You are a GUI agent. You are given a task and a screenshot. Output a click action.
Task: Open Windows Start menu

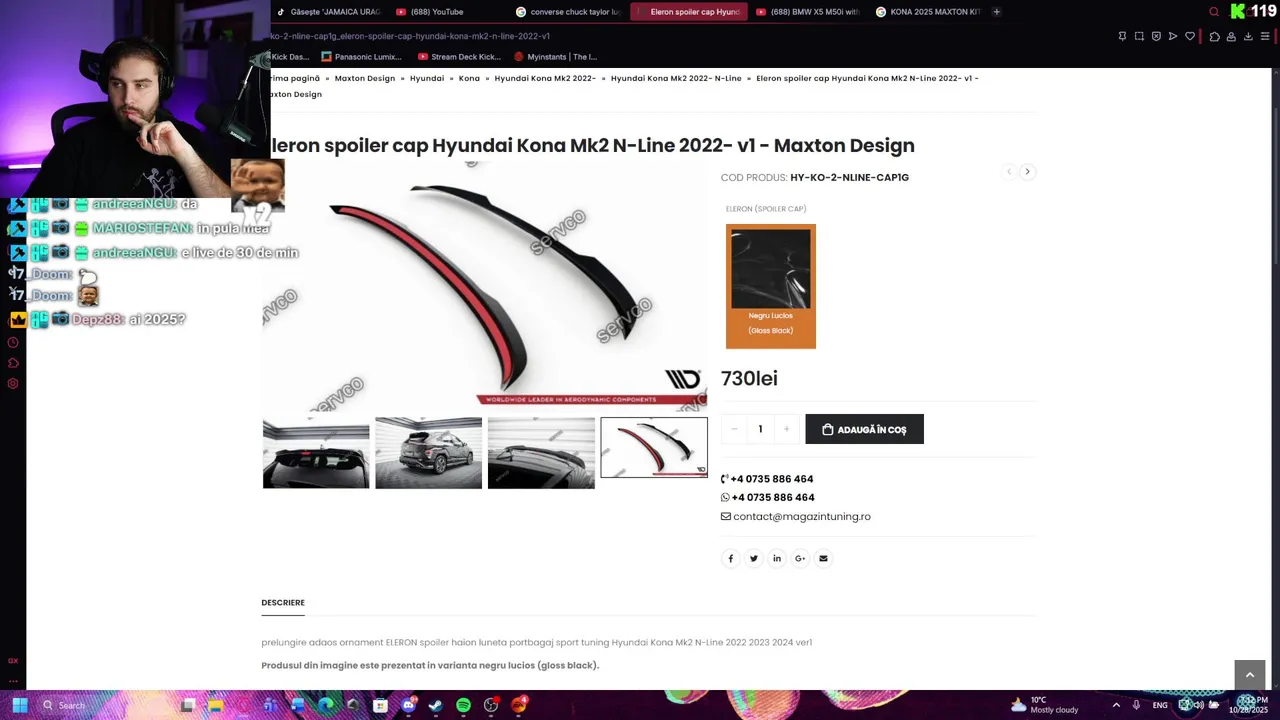pos(19,705)
